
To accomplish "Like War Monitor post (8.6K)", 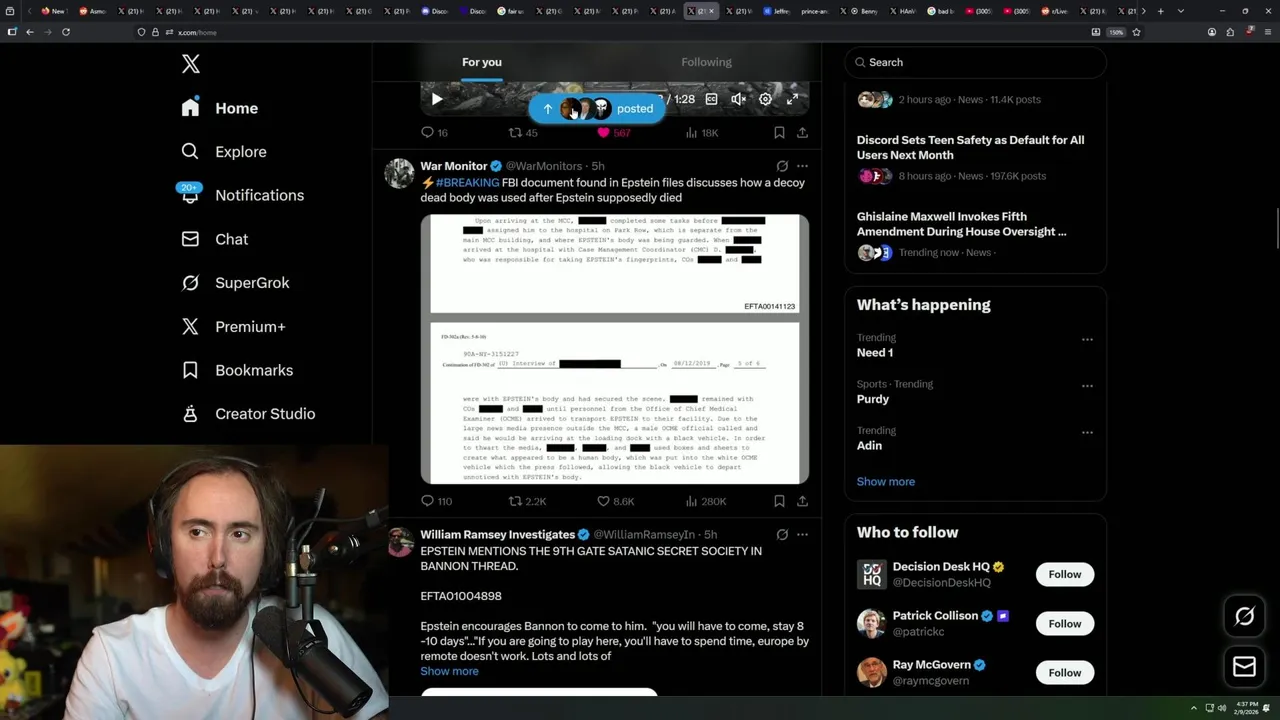I will point(615,501).
